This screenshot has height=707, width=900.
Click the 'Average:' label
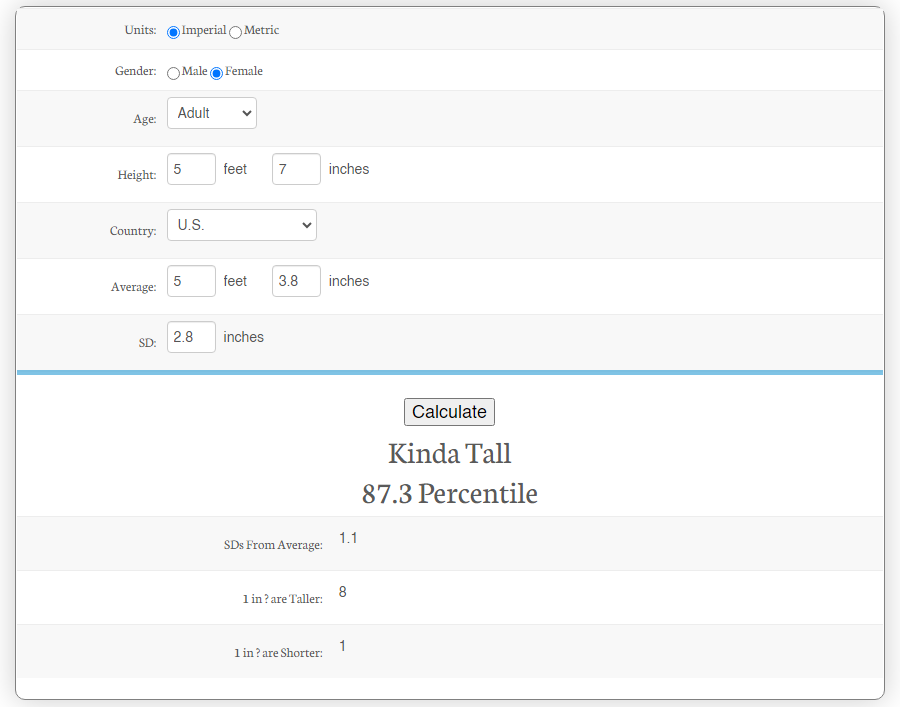134,287
